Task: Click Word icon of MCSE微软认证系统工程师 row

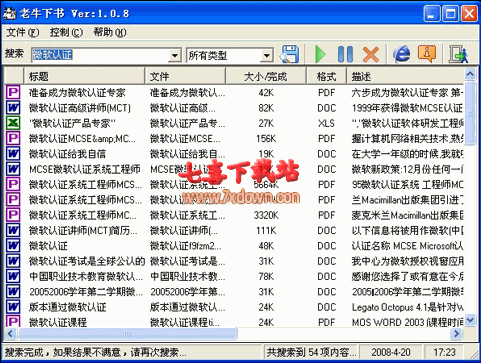Action: coord(13,169)
